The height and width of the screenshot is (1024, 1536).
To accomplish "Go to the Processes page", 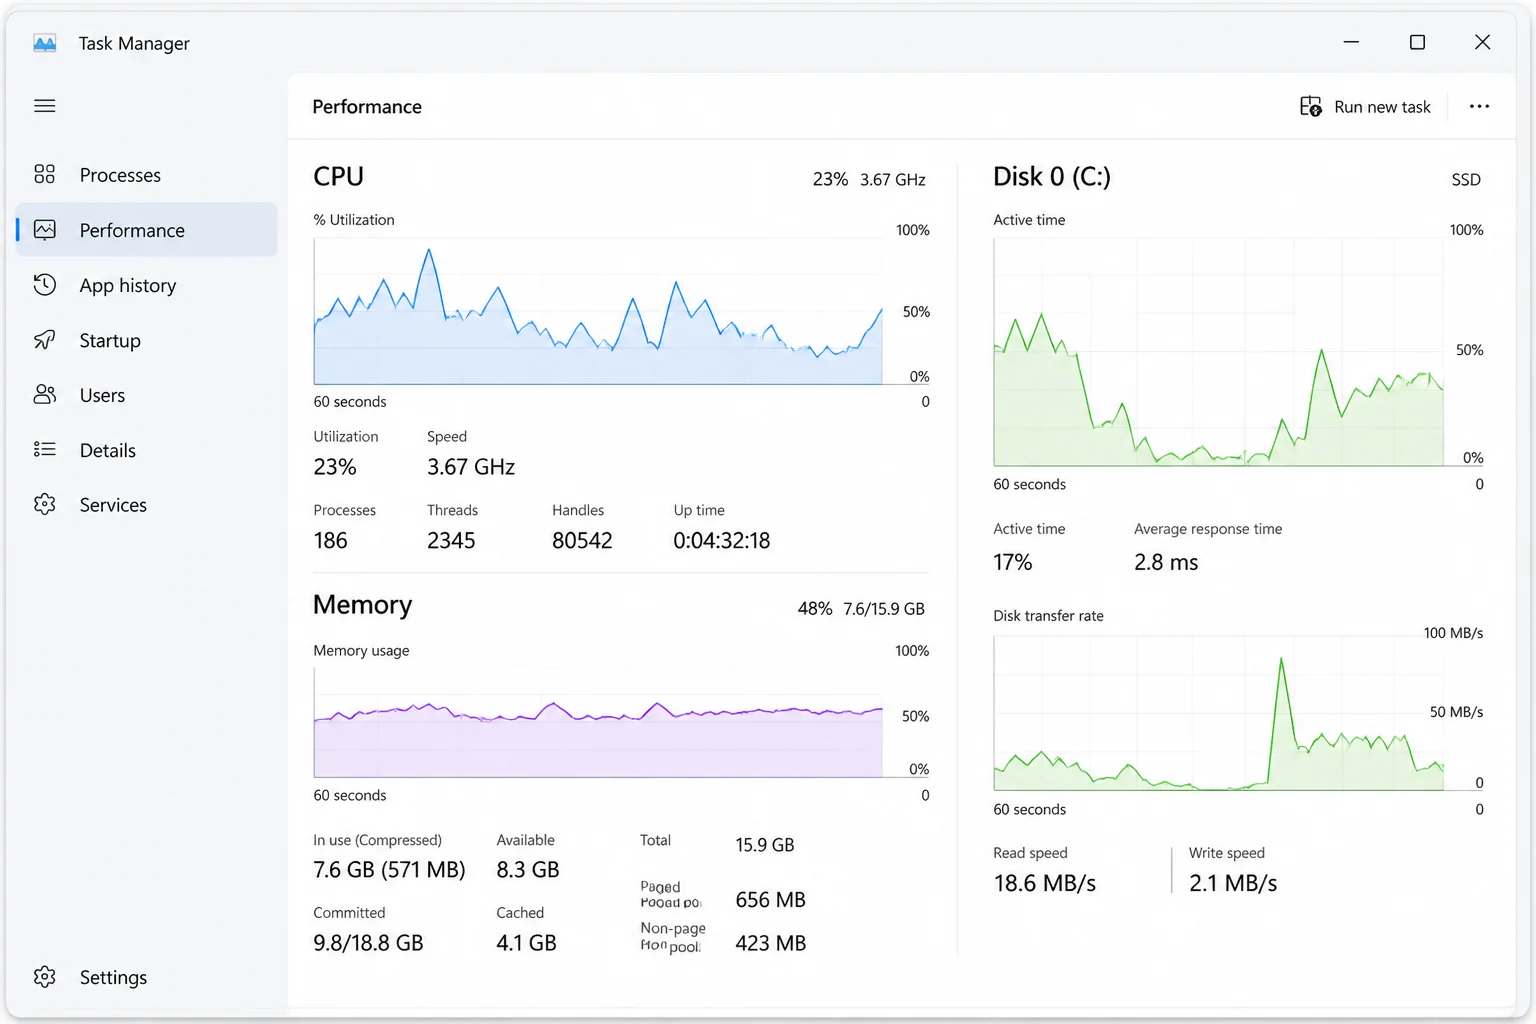I will pyautogui.click(x=146, y=175).
